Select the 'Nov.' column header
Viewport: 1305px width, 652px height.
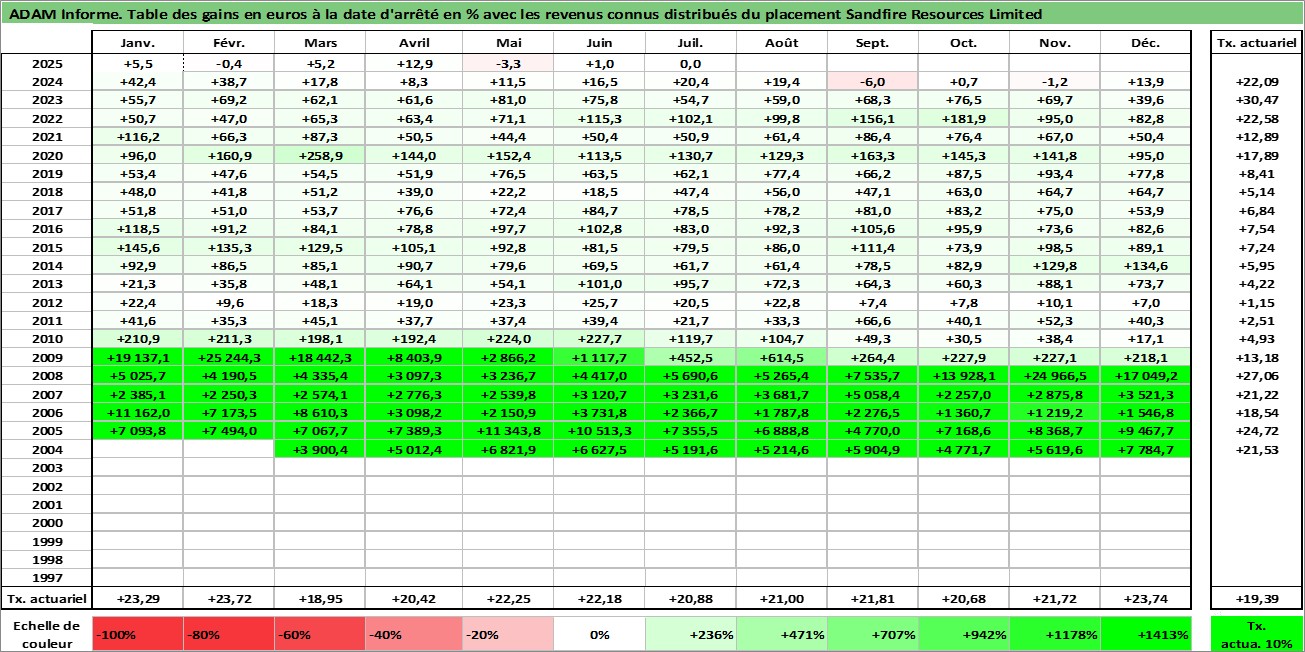(1055, 43)
